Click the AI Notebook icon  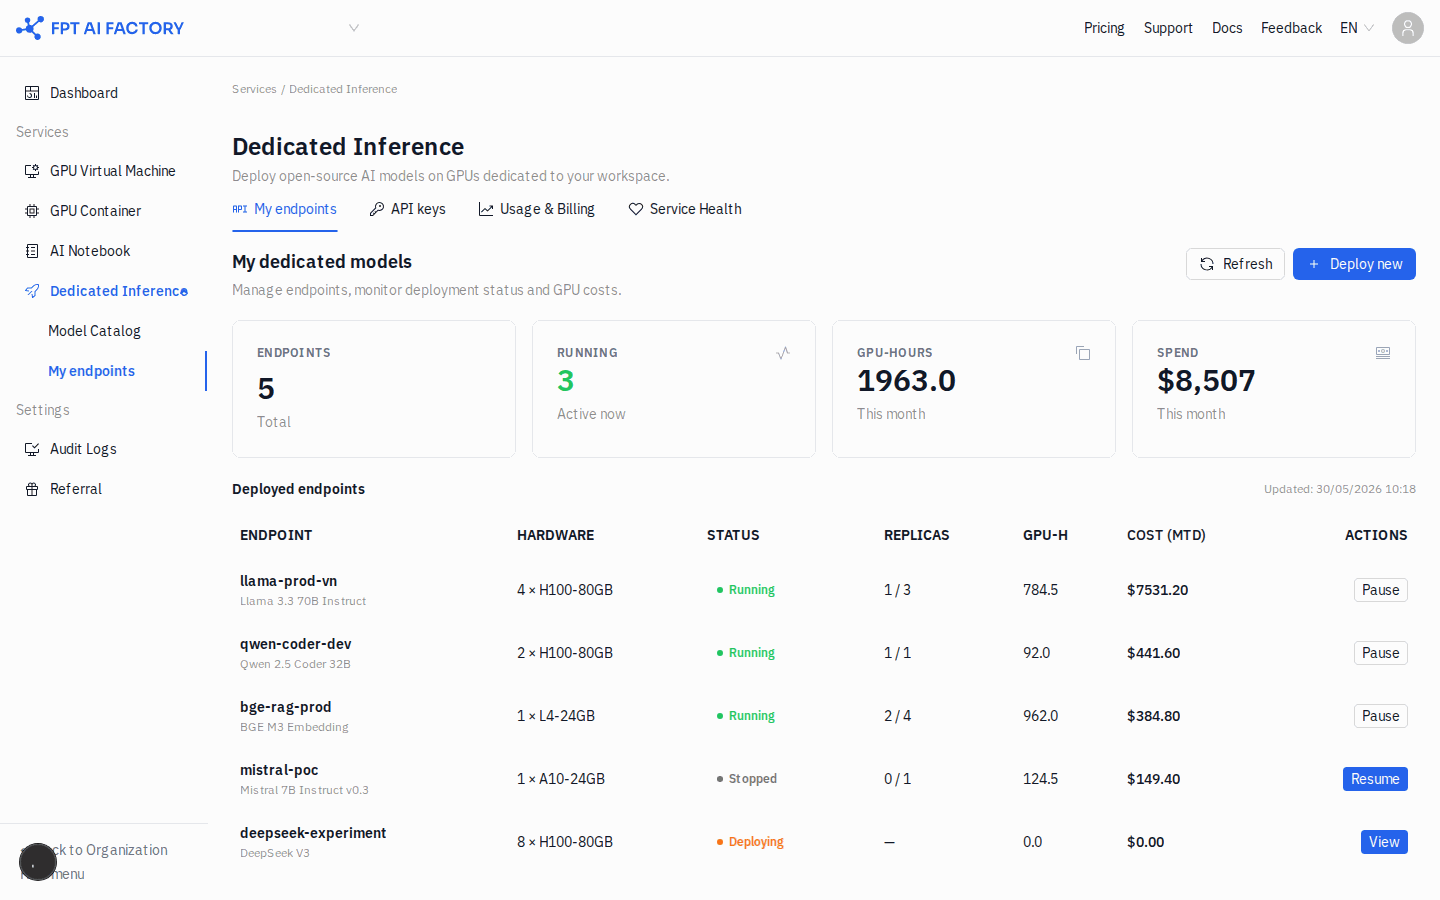tap(32, 251)
